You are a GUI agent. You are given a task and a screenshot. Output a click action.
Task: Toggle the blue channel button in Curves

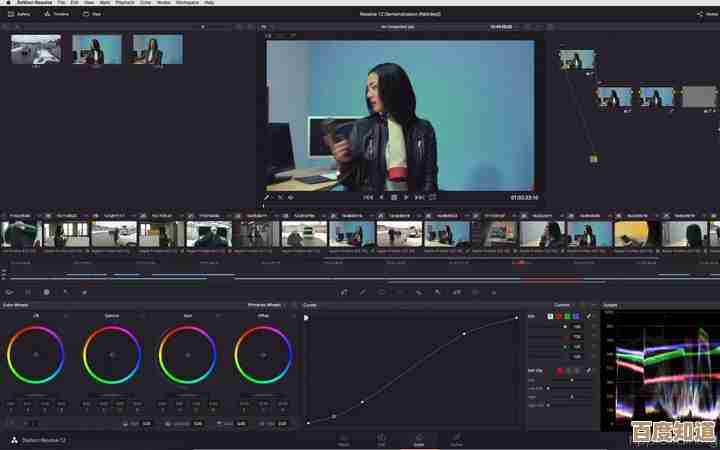click(x=576, y=316)
